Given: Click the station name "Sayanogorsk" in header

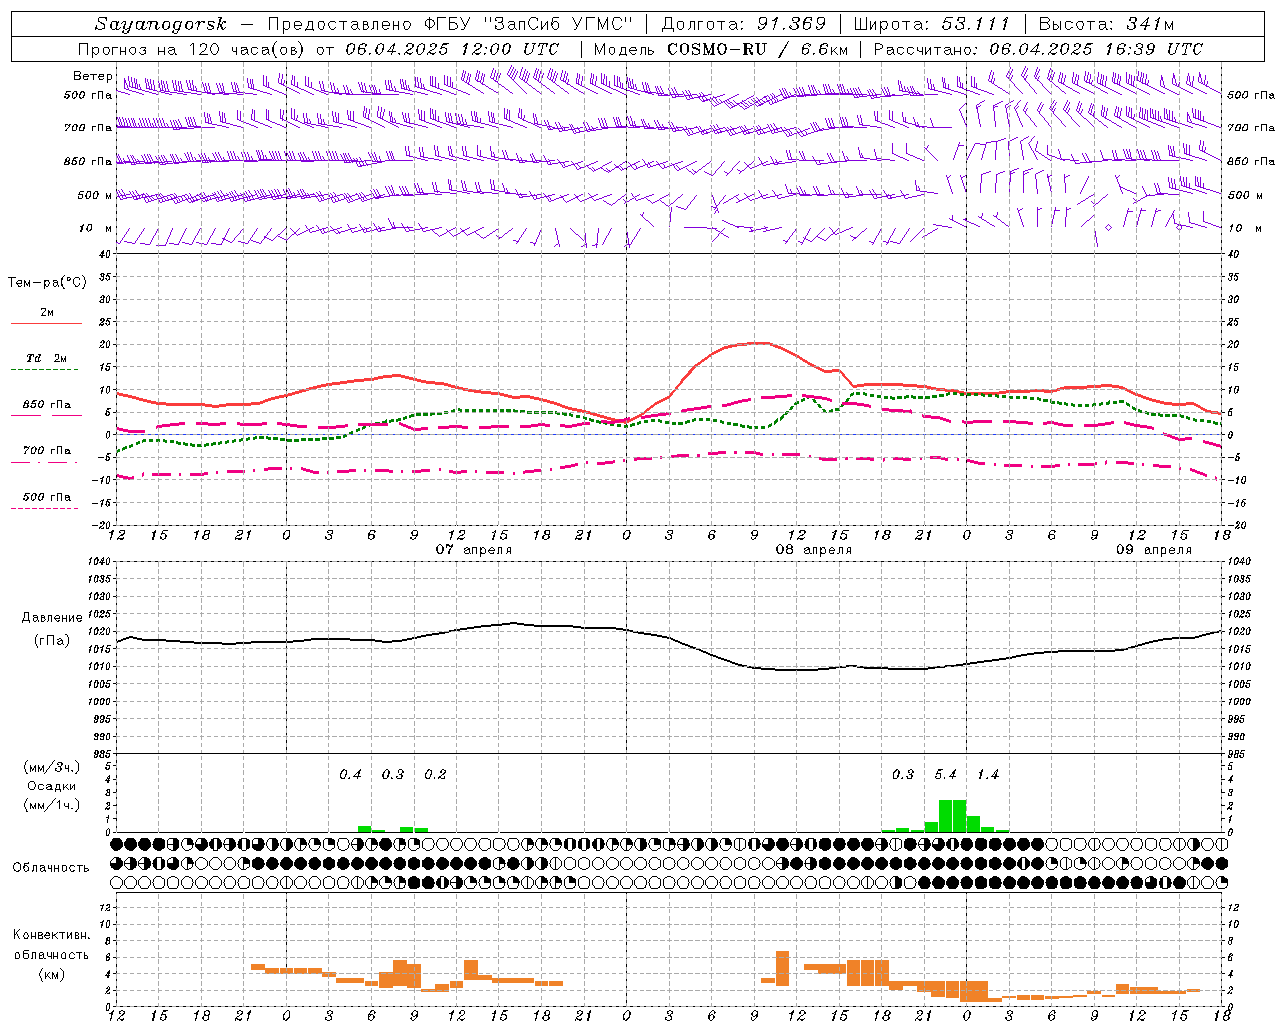Looking at the screenshot, I should pyautogui.click(x=161, y=24).
